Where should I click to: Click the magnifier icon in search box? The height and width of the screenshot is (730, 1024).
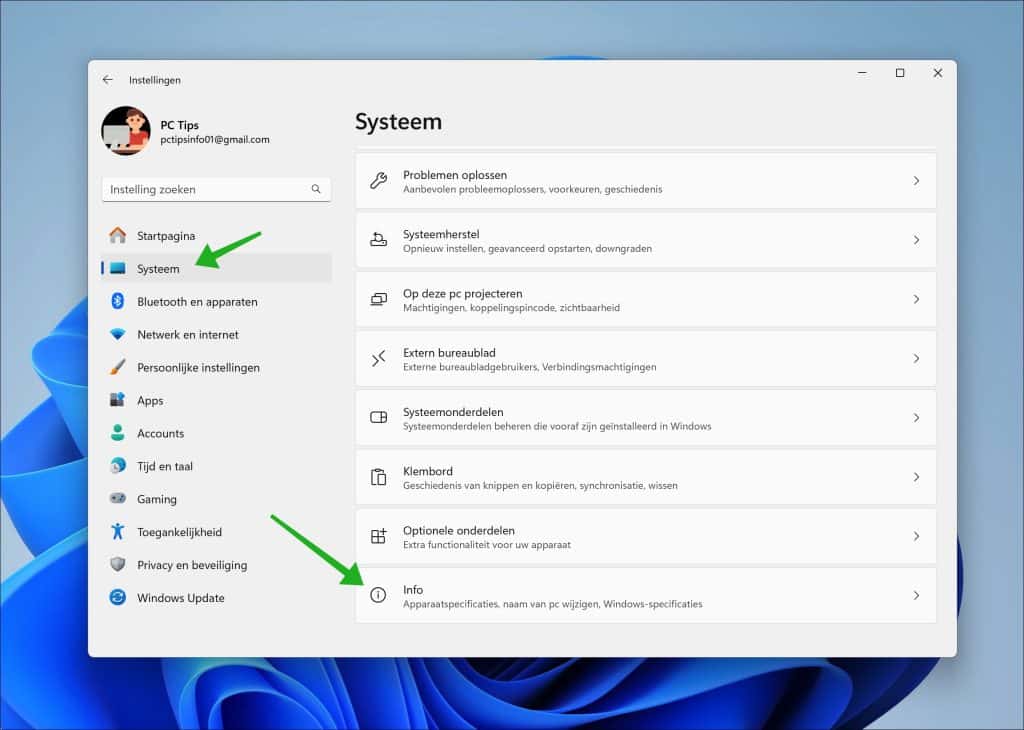[316, 189]
